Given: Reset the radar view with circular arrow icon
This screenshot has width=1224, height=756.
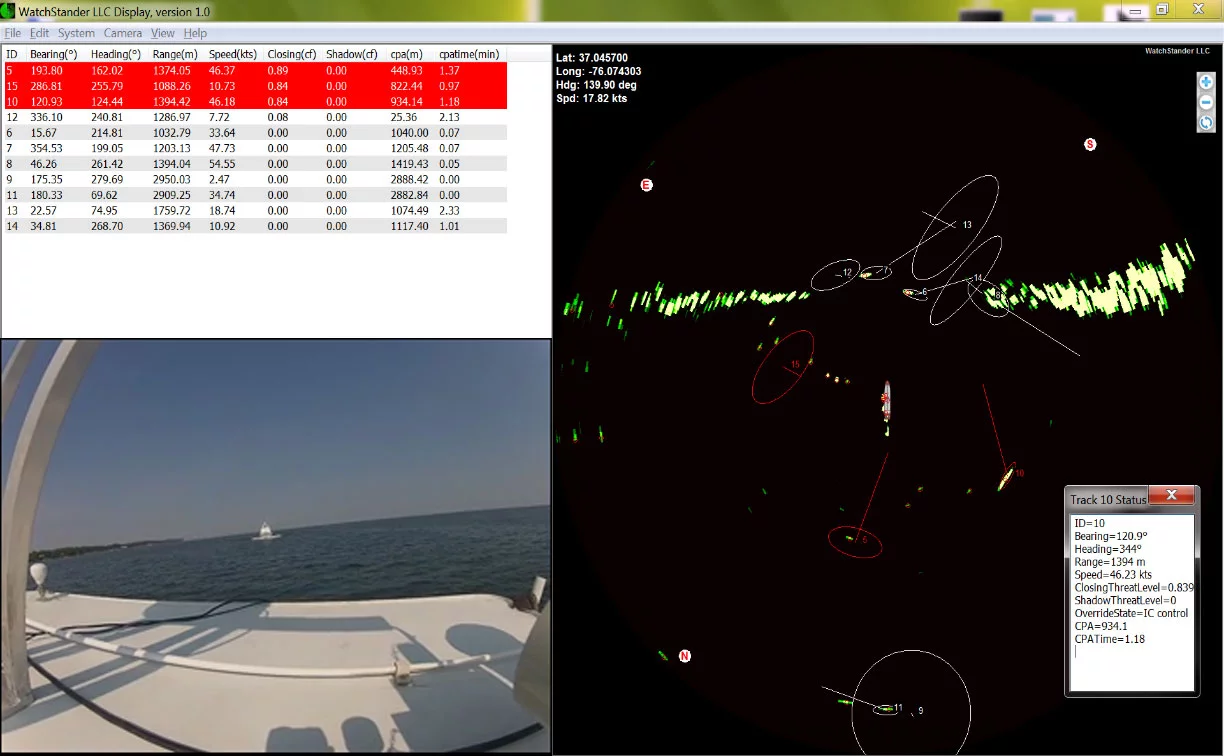Looking at the screenshot, I should point(1205,122).
